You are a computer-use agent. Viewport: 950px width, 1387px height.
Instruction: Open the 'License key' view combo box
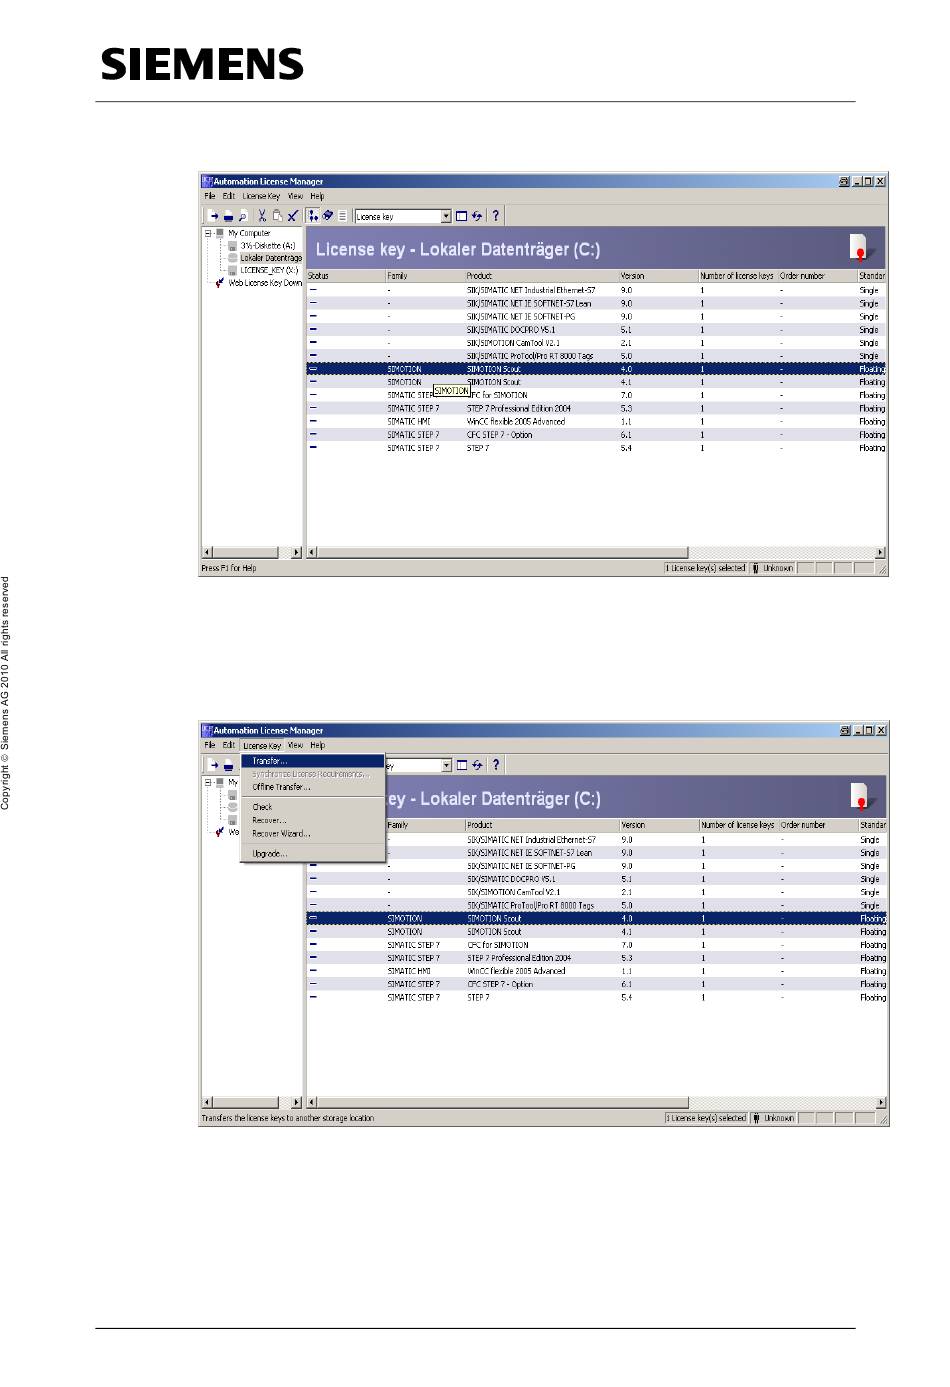point(403,216)
